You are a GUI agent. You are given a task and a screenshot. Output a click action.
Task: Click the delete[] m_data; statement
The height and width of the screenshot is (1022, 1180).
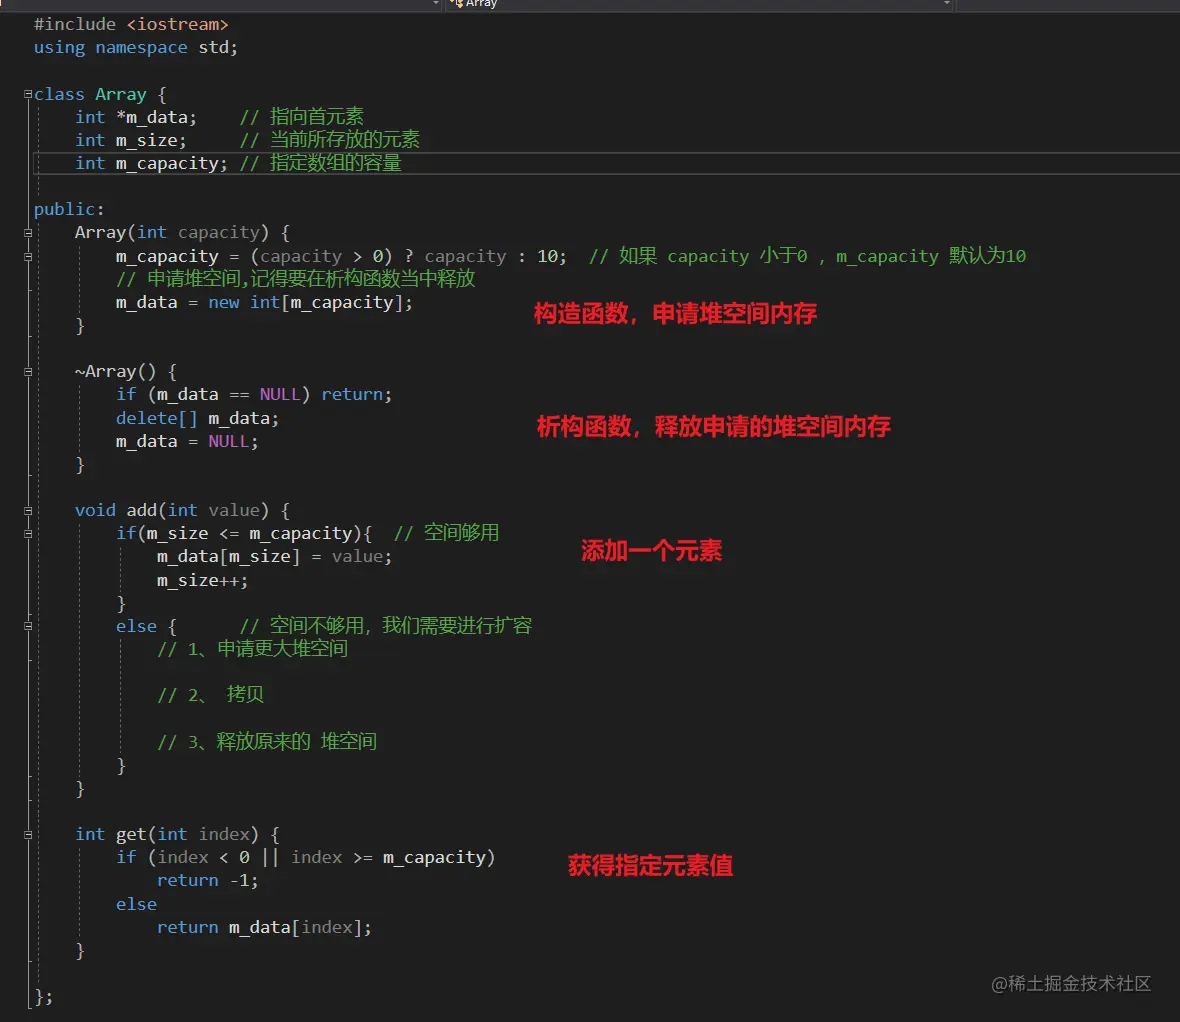(x=197, y=418)
